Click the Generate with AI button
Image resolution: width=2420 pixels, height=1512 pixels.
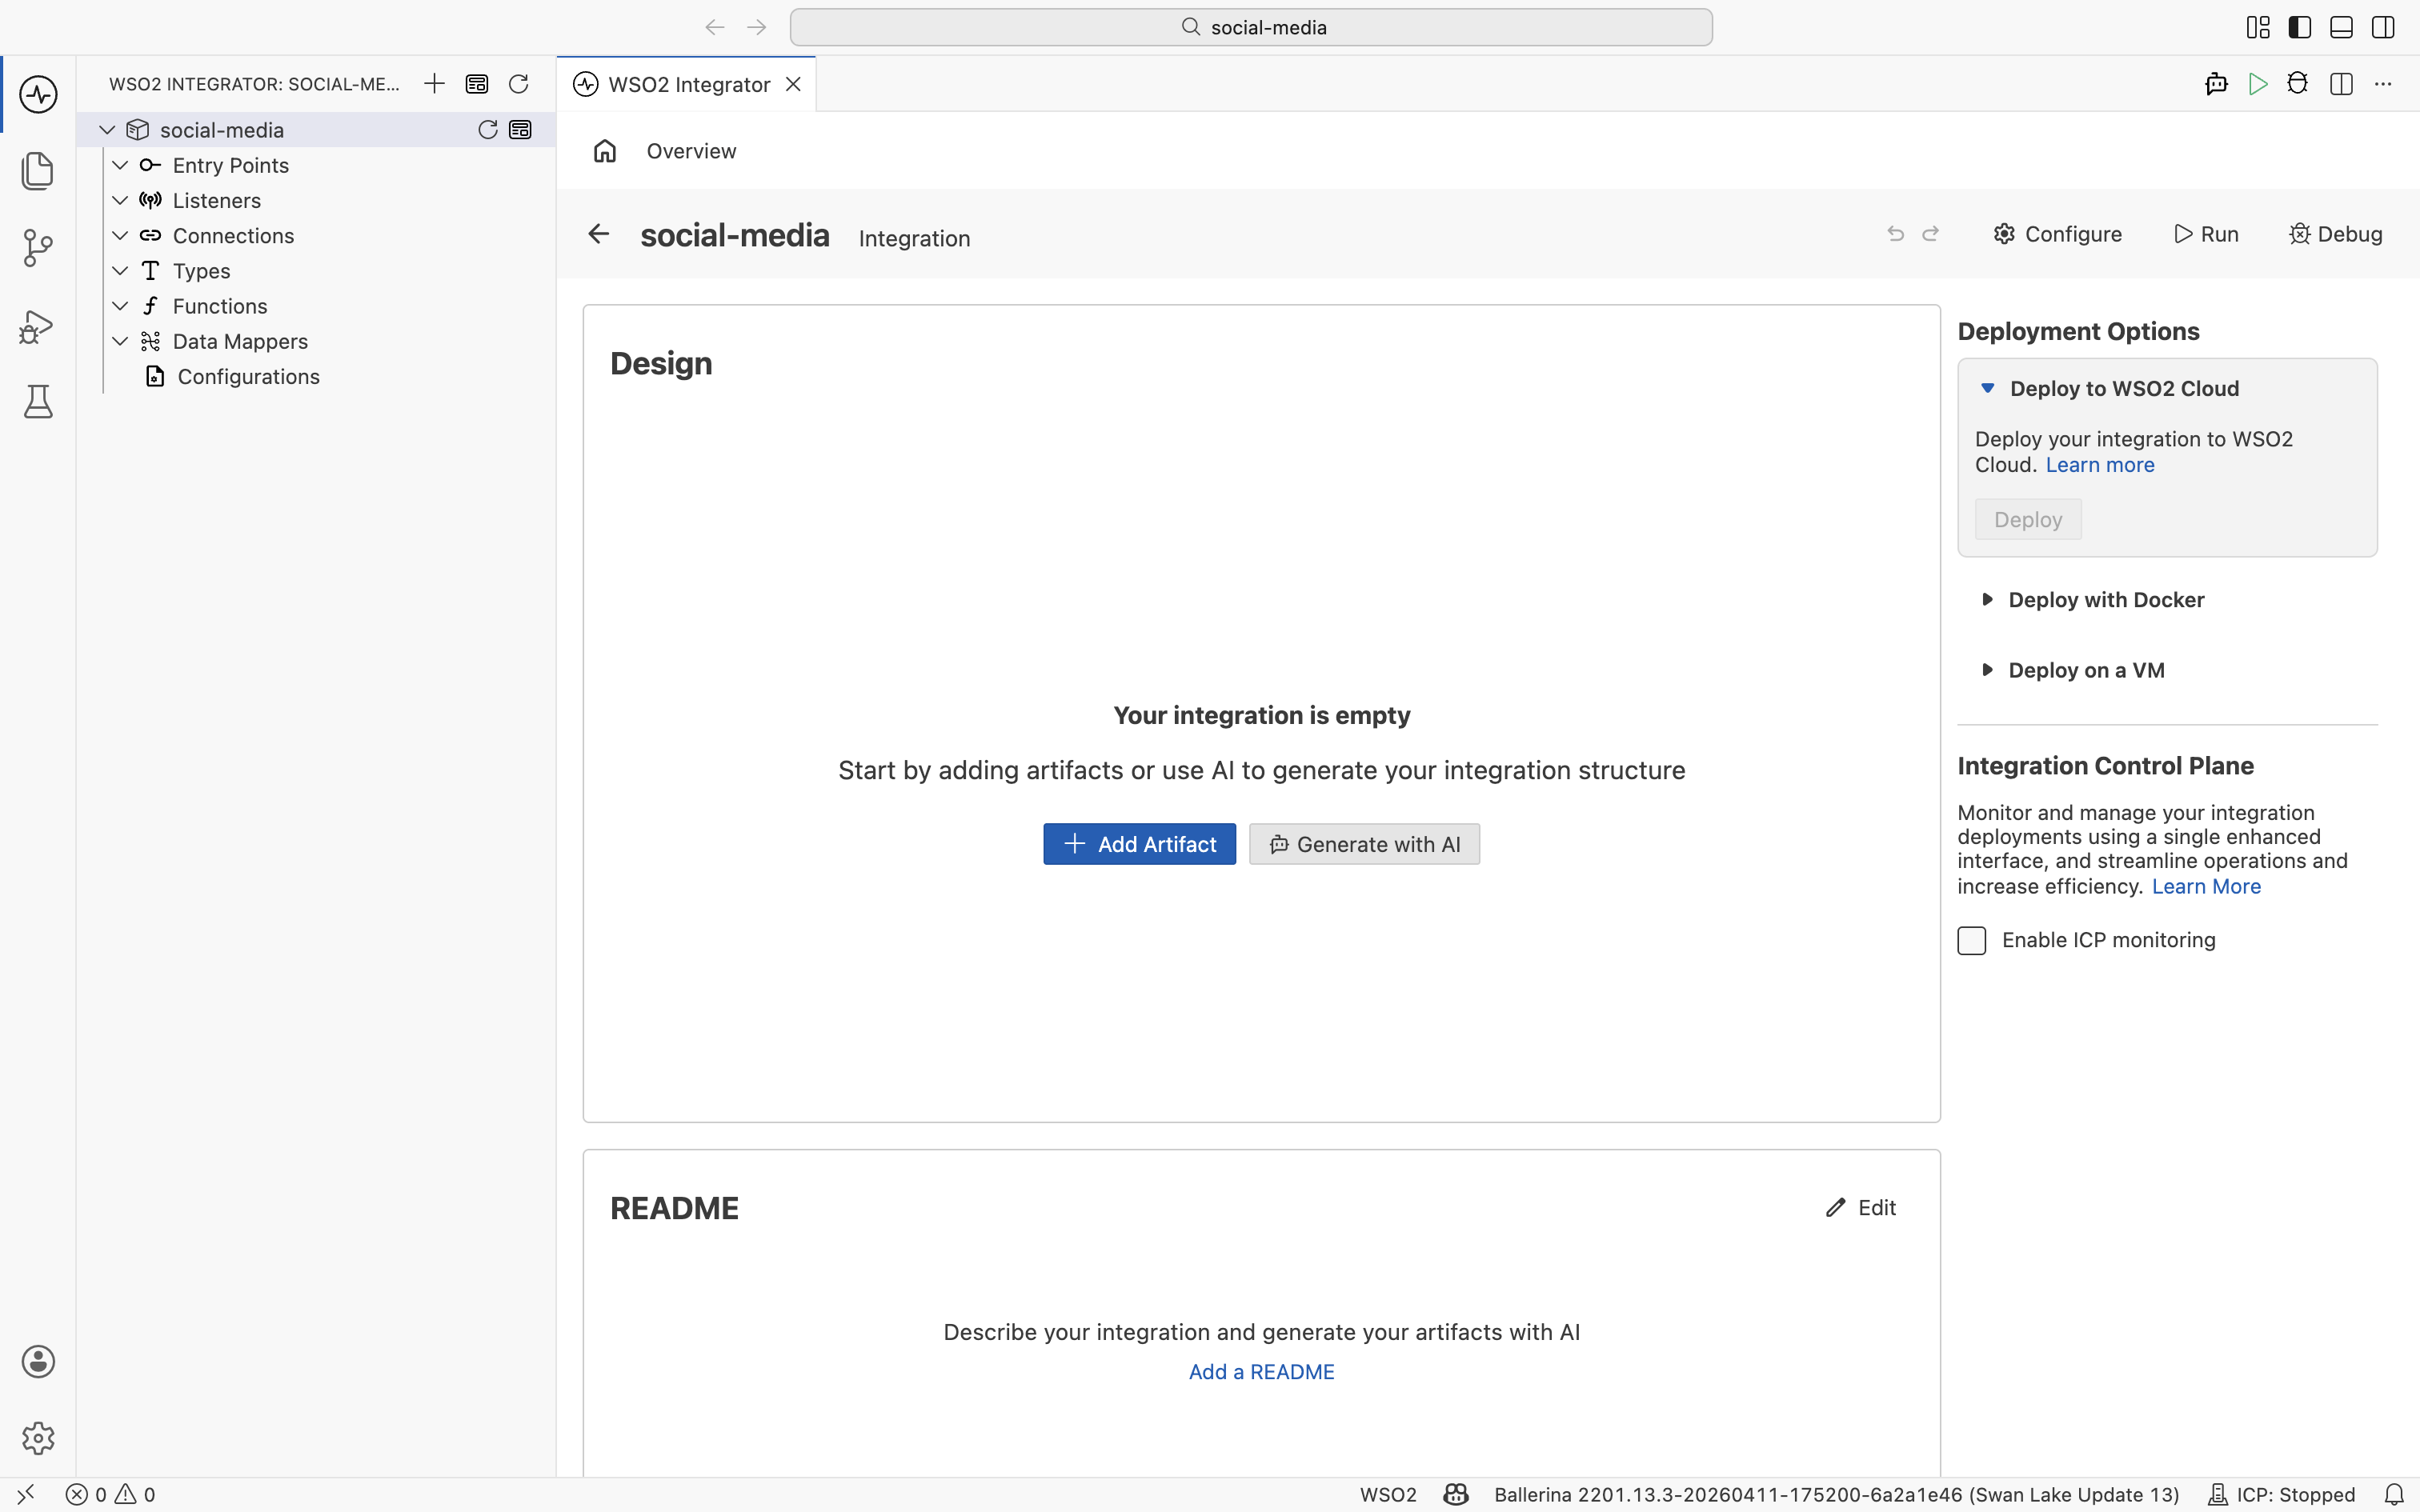tap(1364, 844)
